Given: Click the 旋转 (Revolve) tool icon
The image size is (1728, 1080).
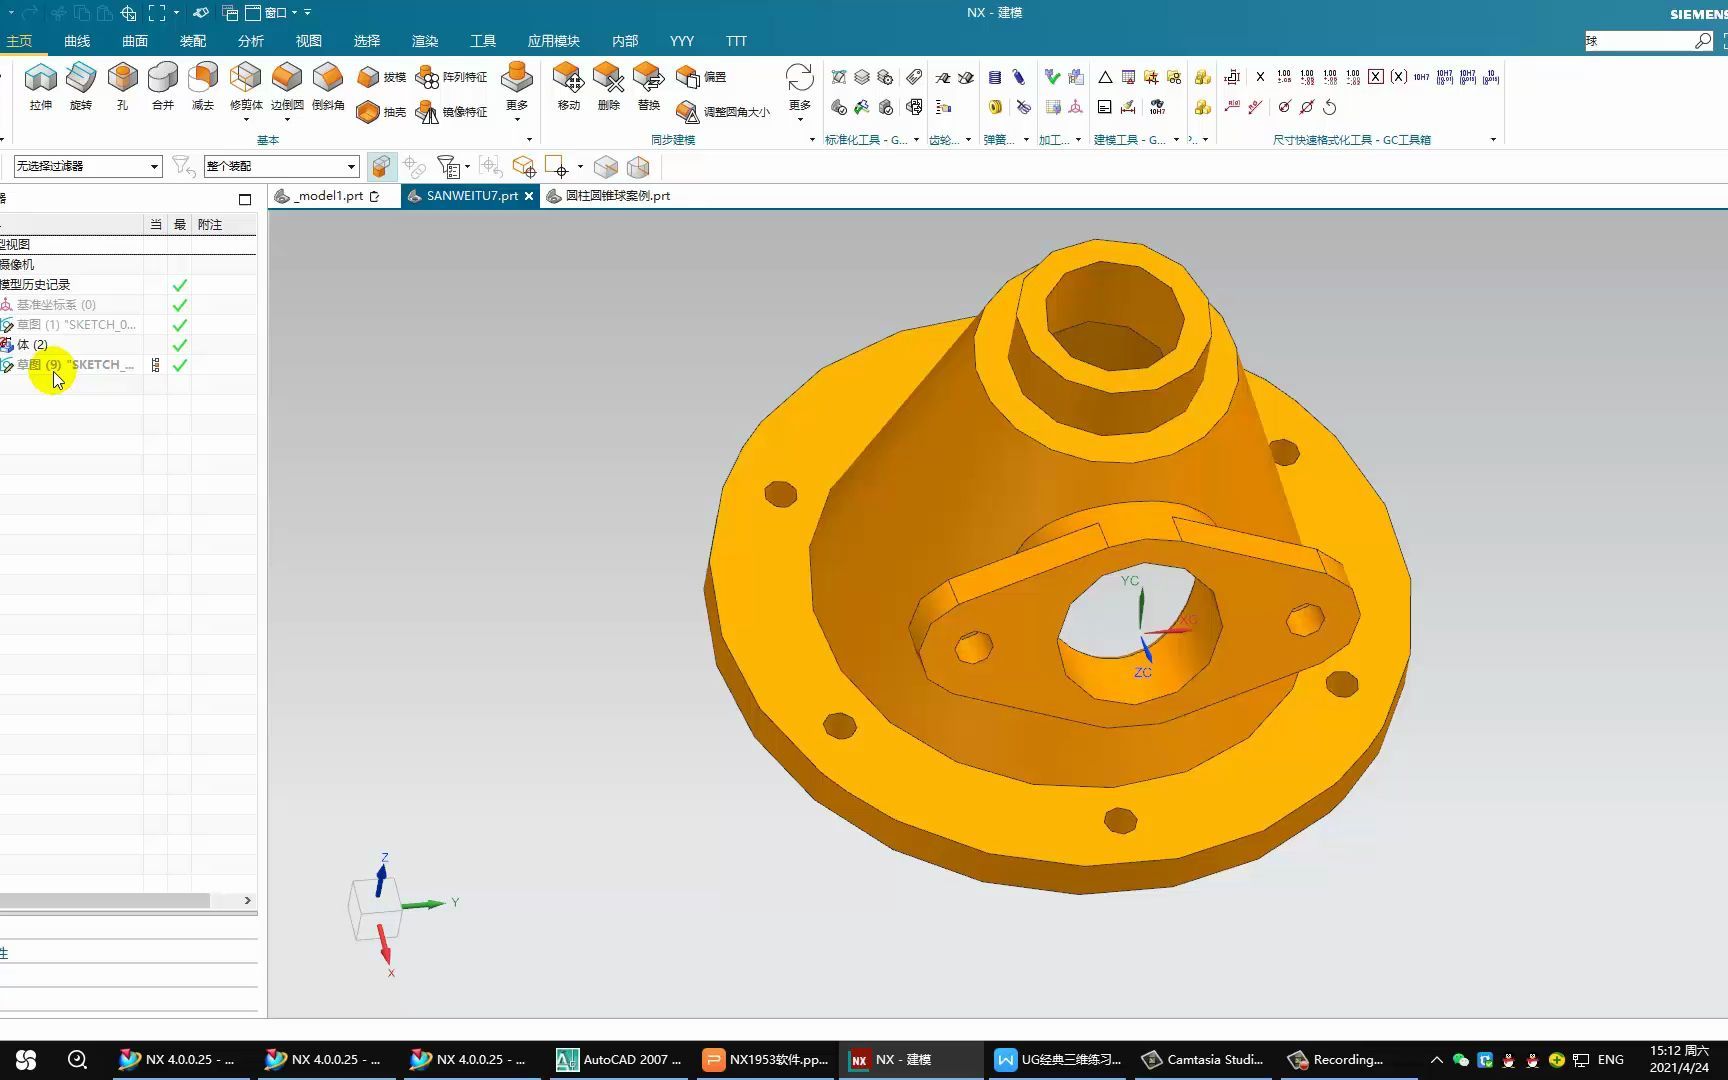Looking at the screenshot, I should 81,80.
